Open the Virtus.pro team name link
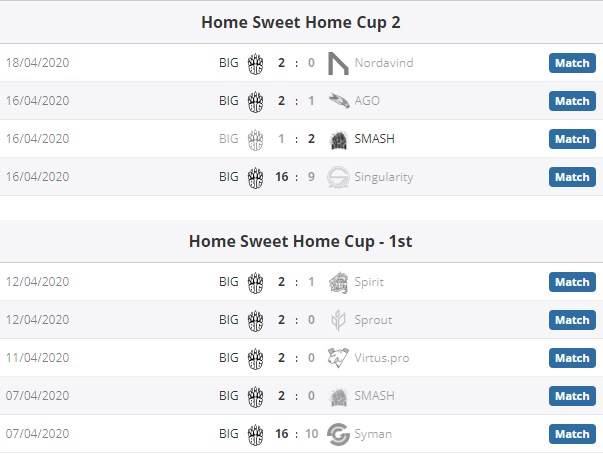 point(382,358)
